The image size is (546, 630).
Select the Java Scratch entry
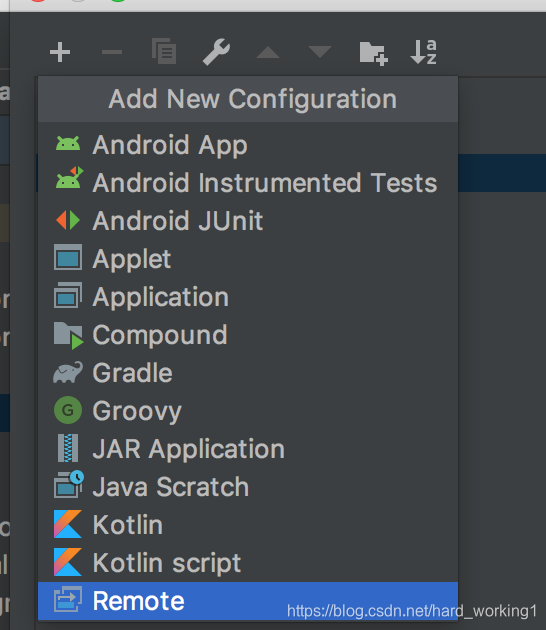(x=248, y=487)
